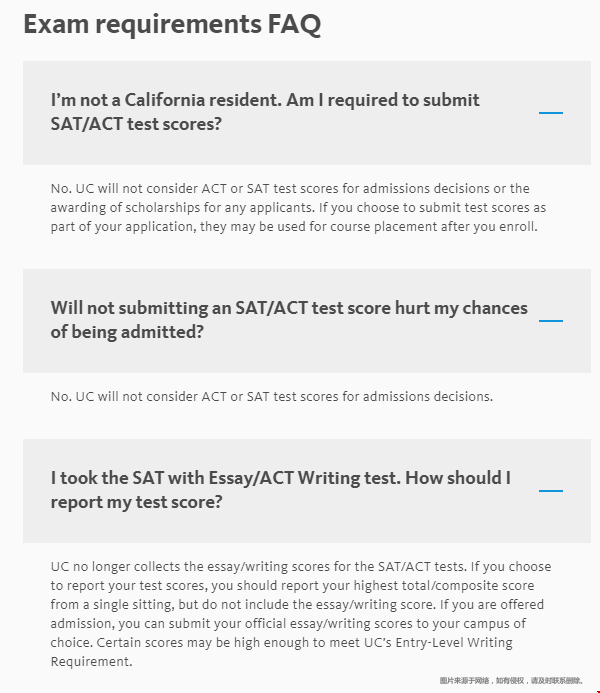Click the "Exam requirements FAQ" page heading

(172, 24)
